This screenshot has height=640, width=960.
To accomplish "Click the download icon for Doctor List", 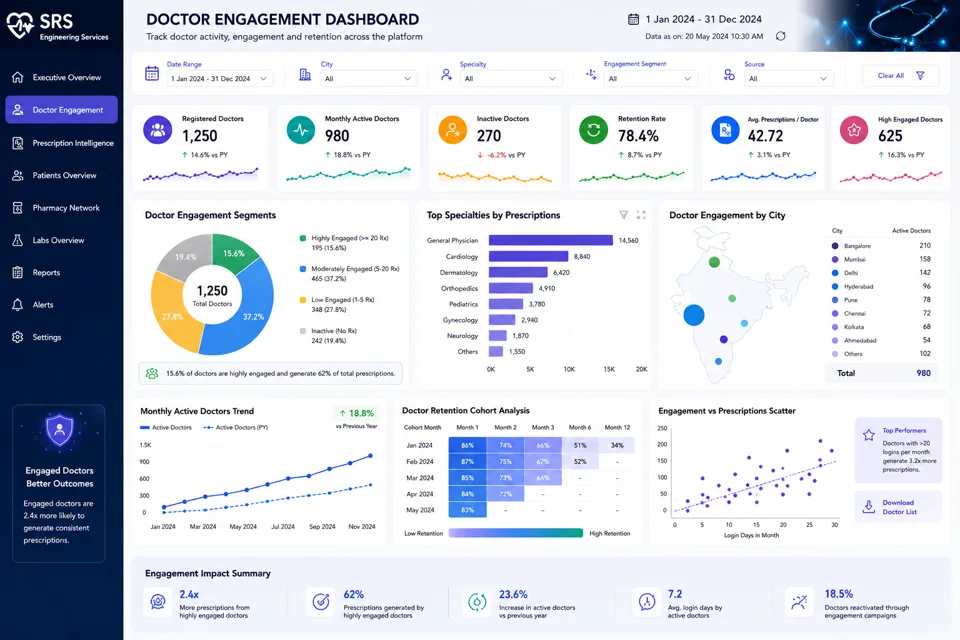I will coord(868,506).
